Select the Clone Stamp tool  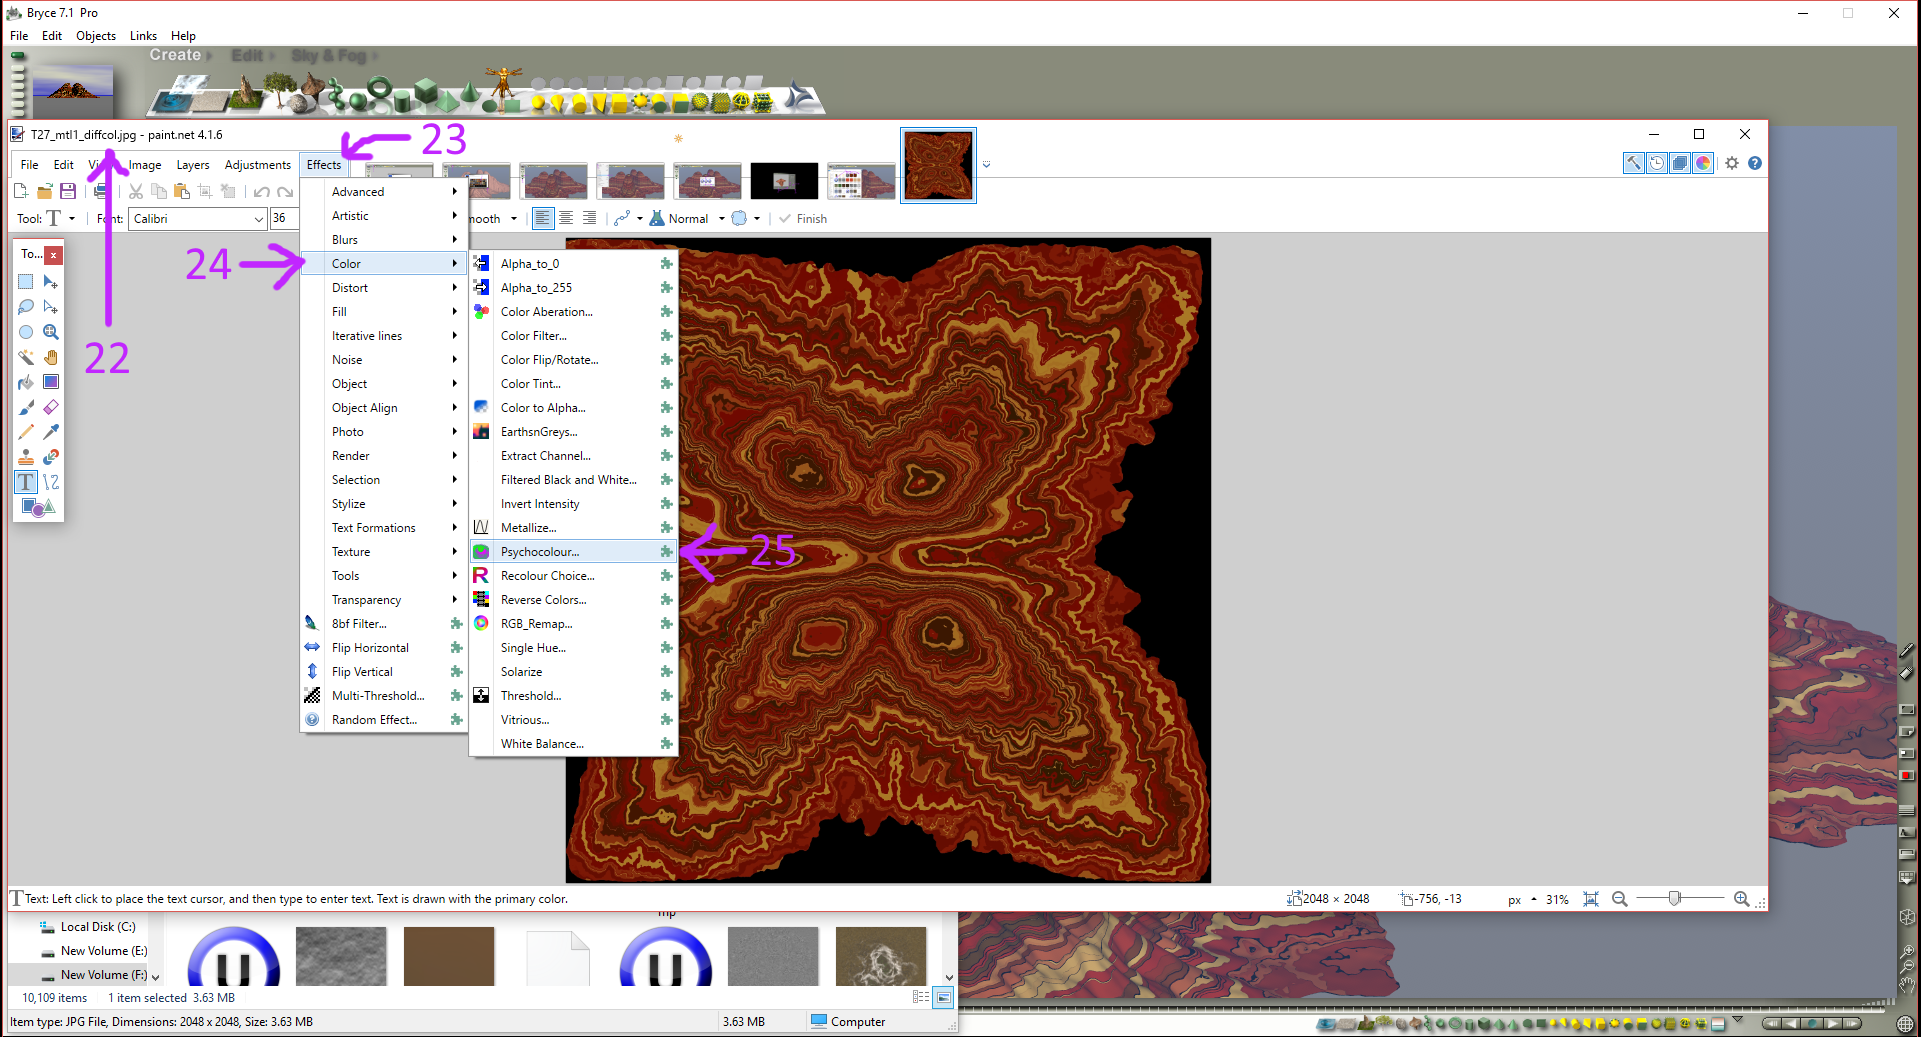26,457
